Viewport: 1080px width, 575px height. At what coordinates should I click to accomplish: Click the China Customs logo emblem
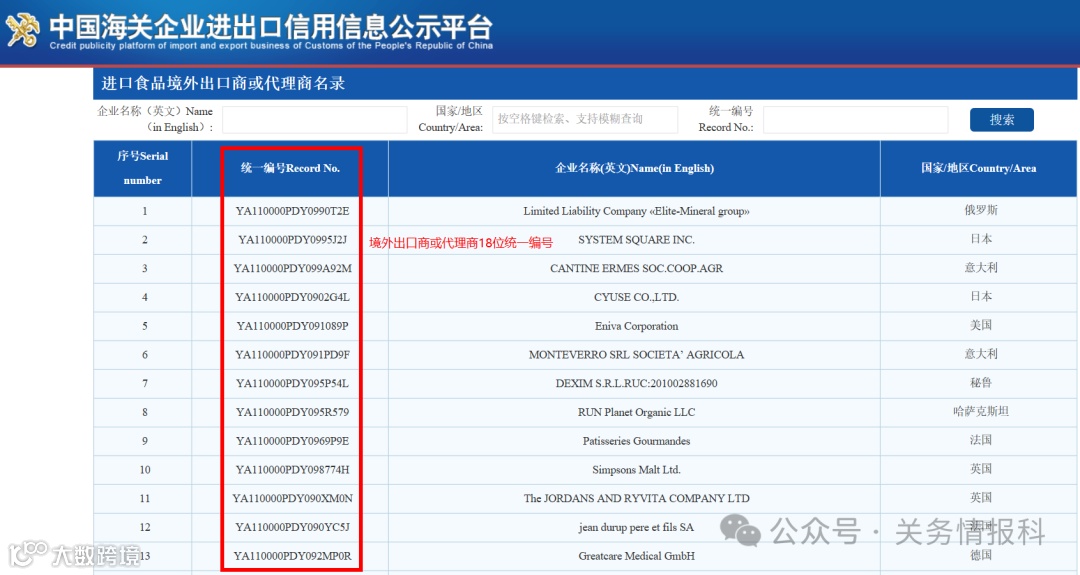click(23, 30)
